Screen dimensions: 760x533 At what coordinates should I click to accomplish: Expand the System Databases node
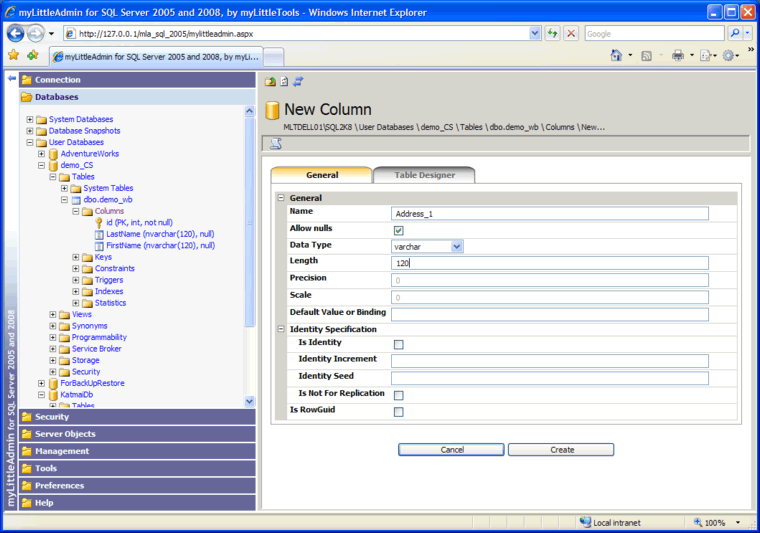coord(30,119)
